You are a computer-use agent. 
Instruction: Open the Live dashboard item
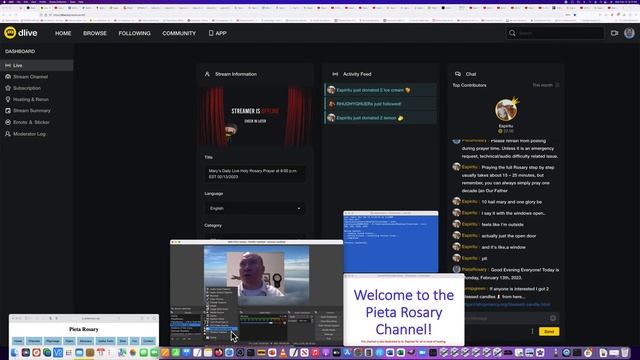(37, 65)
